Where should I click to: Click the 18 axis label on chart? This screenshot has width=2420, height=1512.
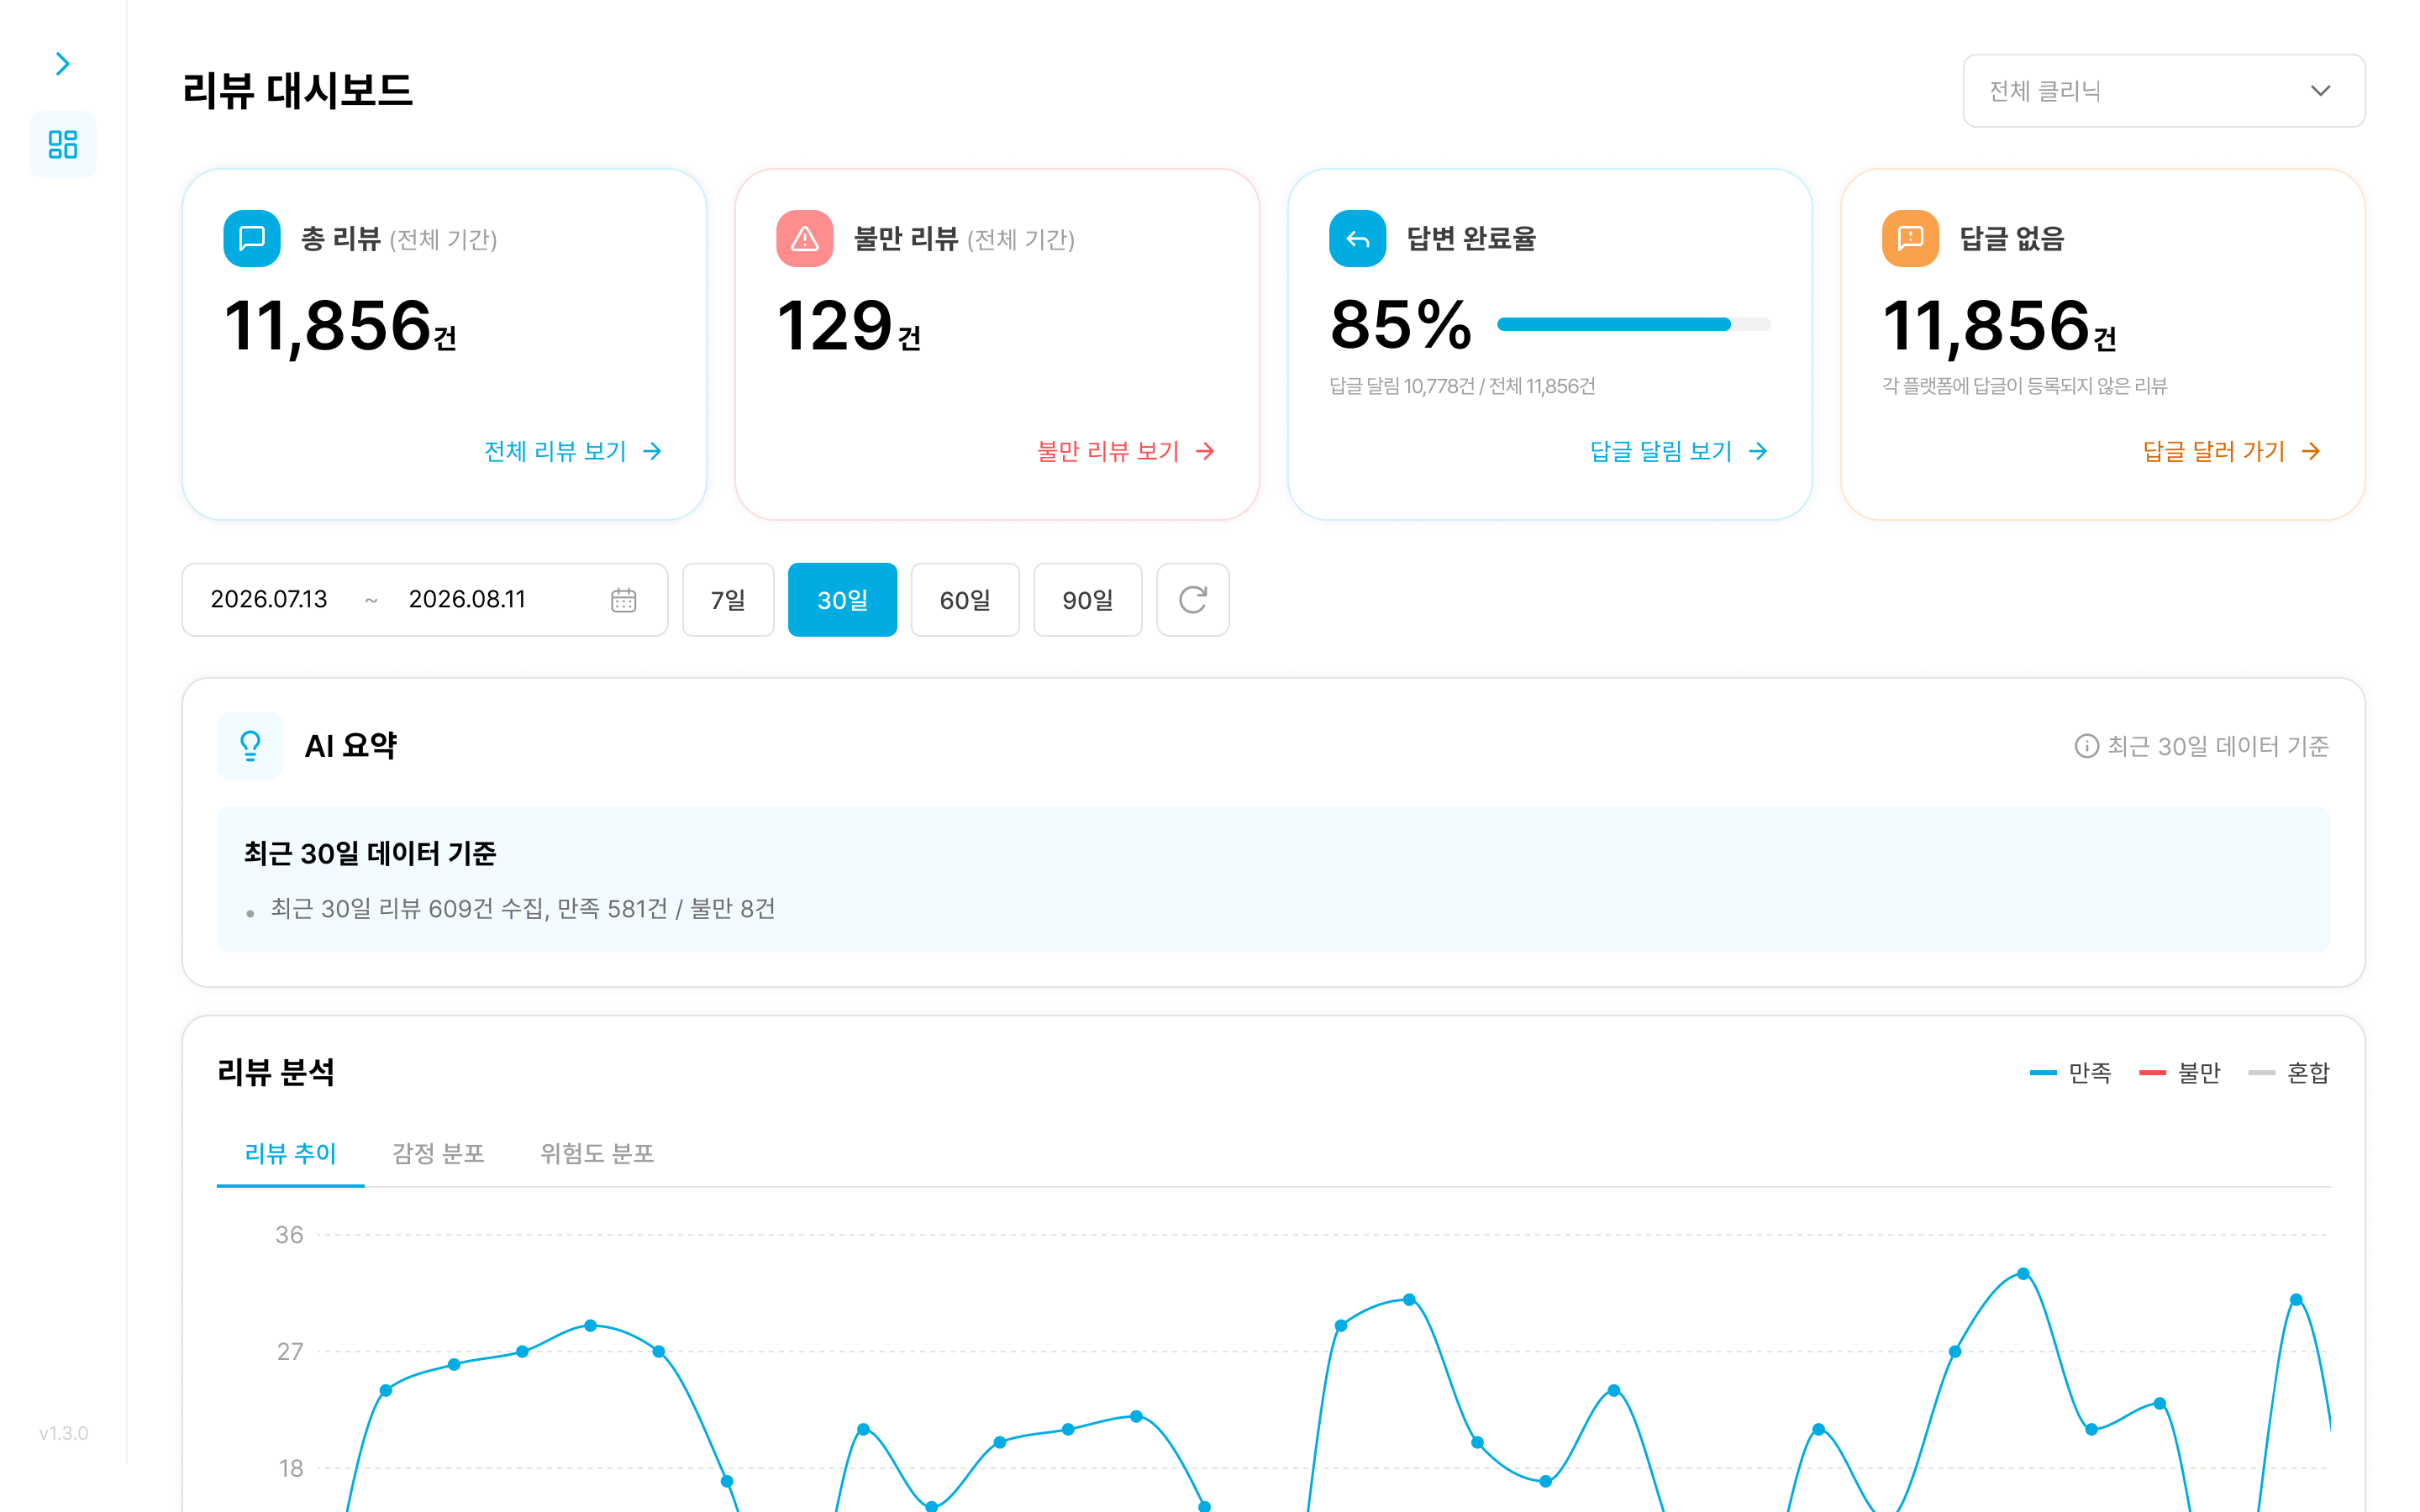290,1468
